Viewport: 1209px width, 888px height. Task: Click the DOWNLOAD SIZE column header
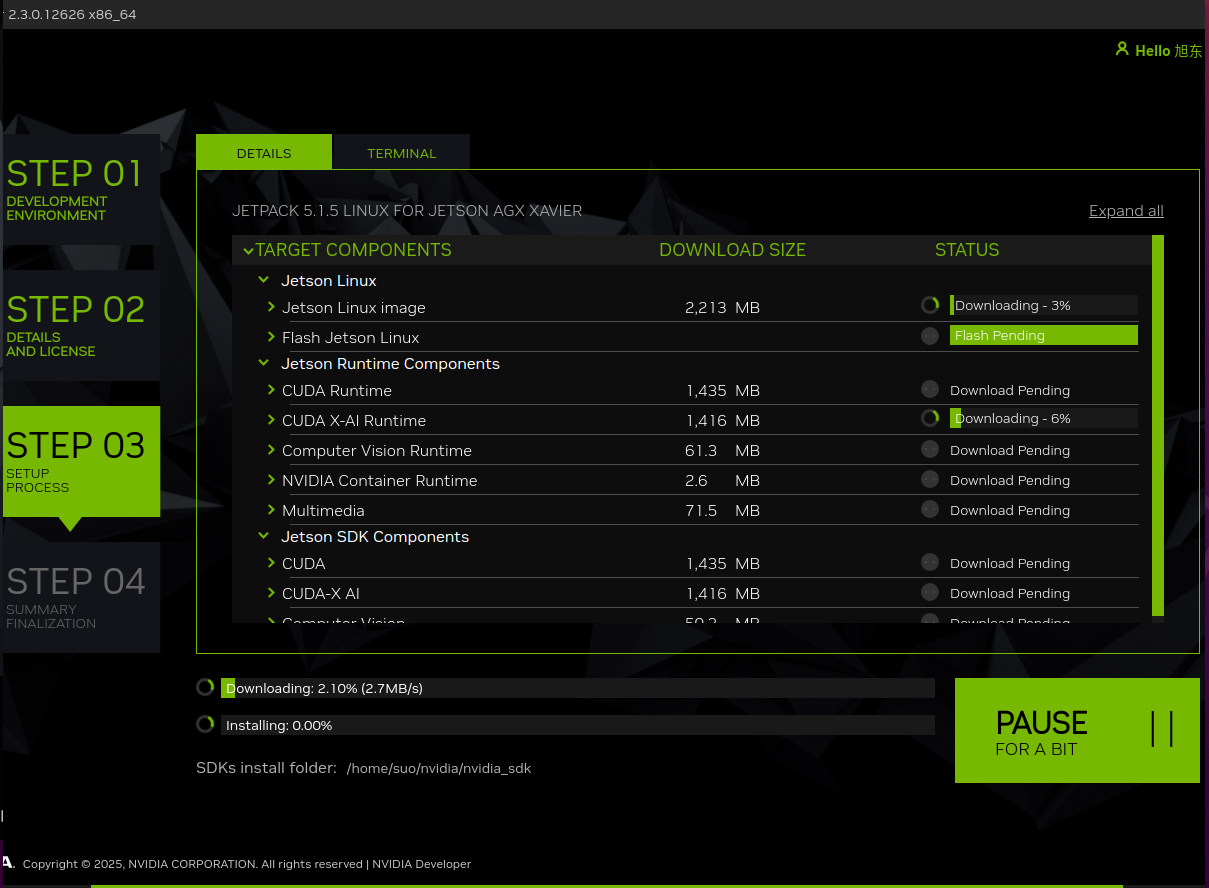732,250
